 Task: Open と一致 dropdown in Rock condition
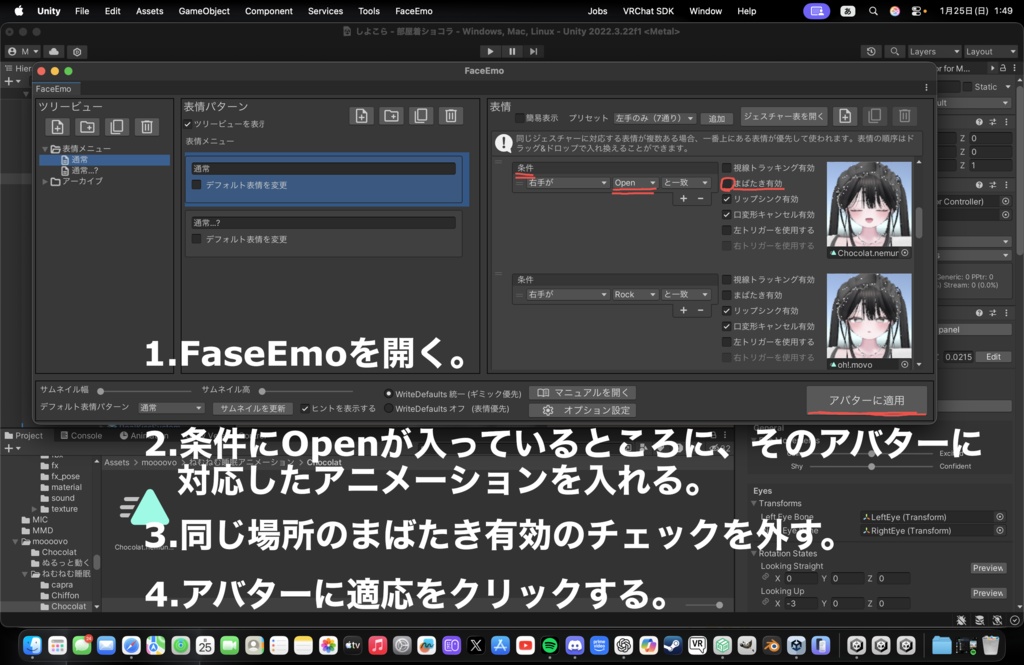(x=686, y=295)
